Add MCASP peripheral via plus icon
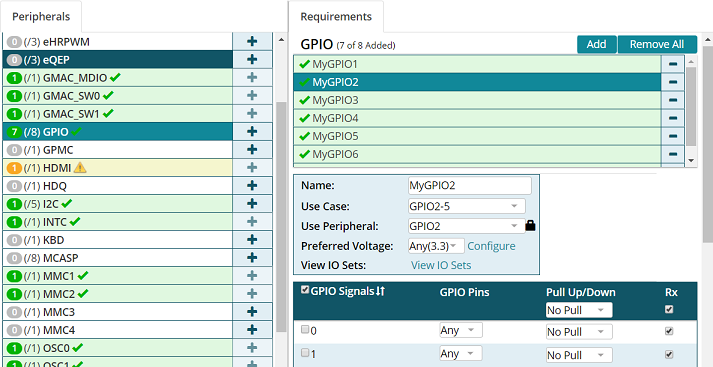Viewport: 713px width, 367px height. (252, 258)
